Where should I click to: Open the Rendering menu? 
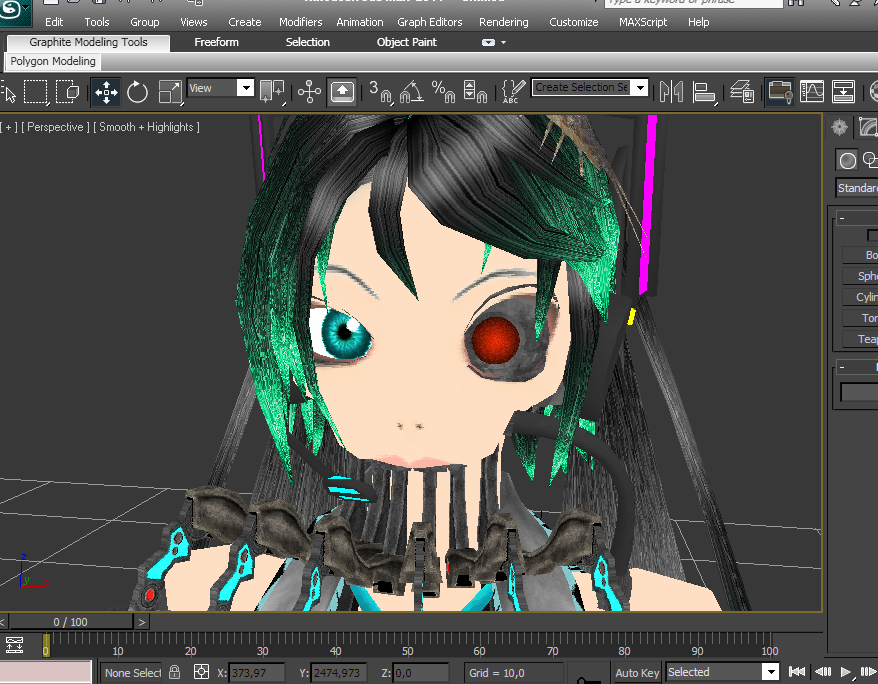point(503,22)
